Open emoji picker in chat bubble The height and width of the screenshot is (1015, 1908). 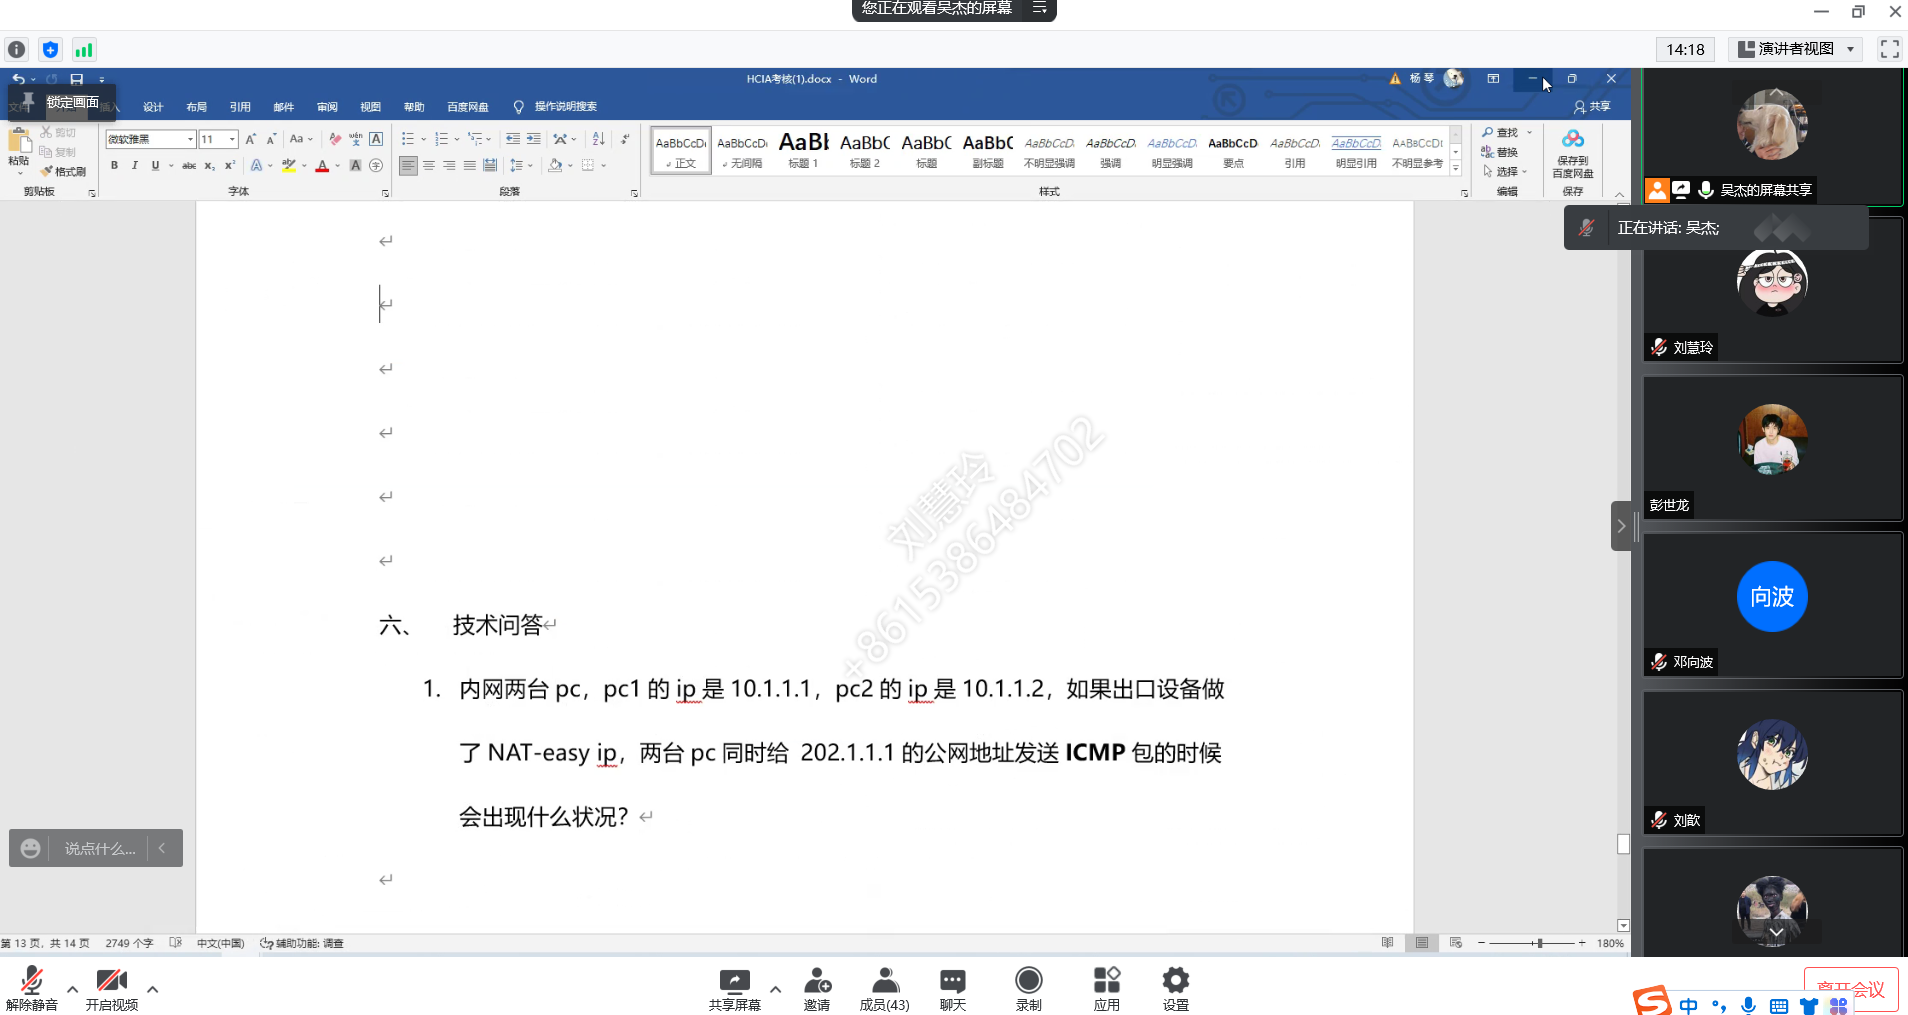(31, 848)
